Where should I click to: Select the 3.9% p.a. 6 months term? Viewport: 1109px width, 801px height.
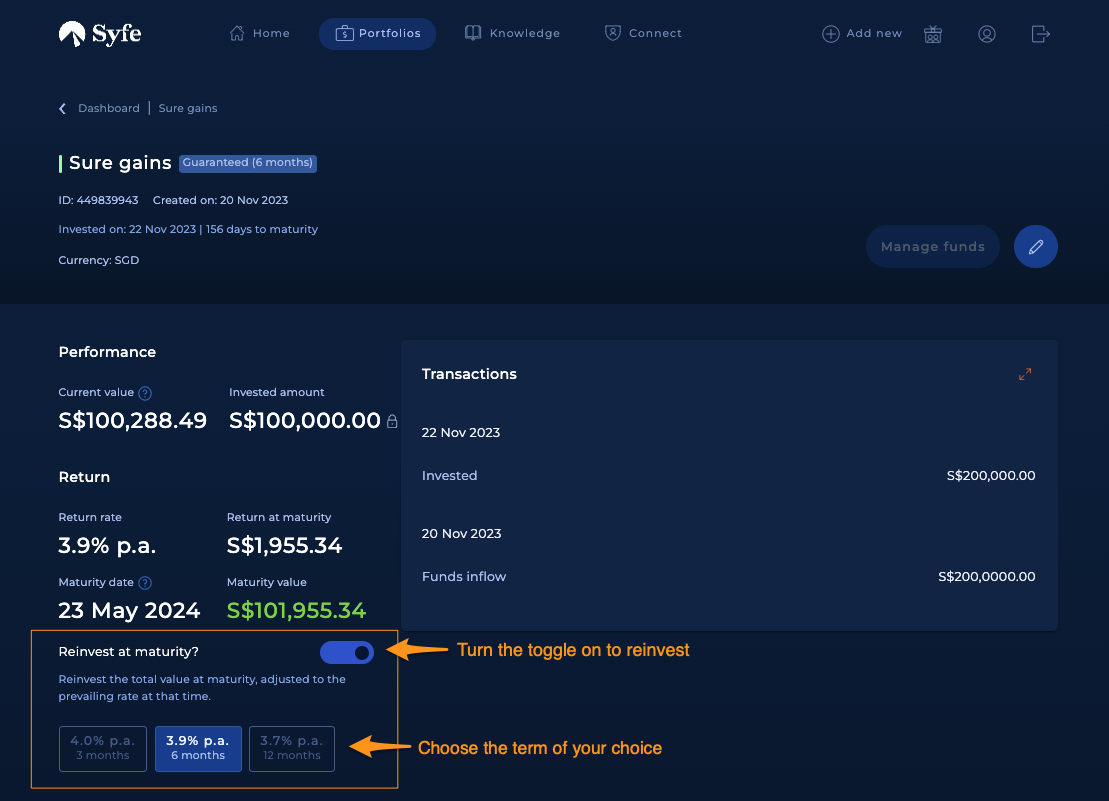(x=197, y=748)
